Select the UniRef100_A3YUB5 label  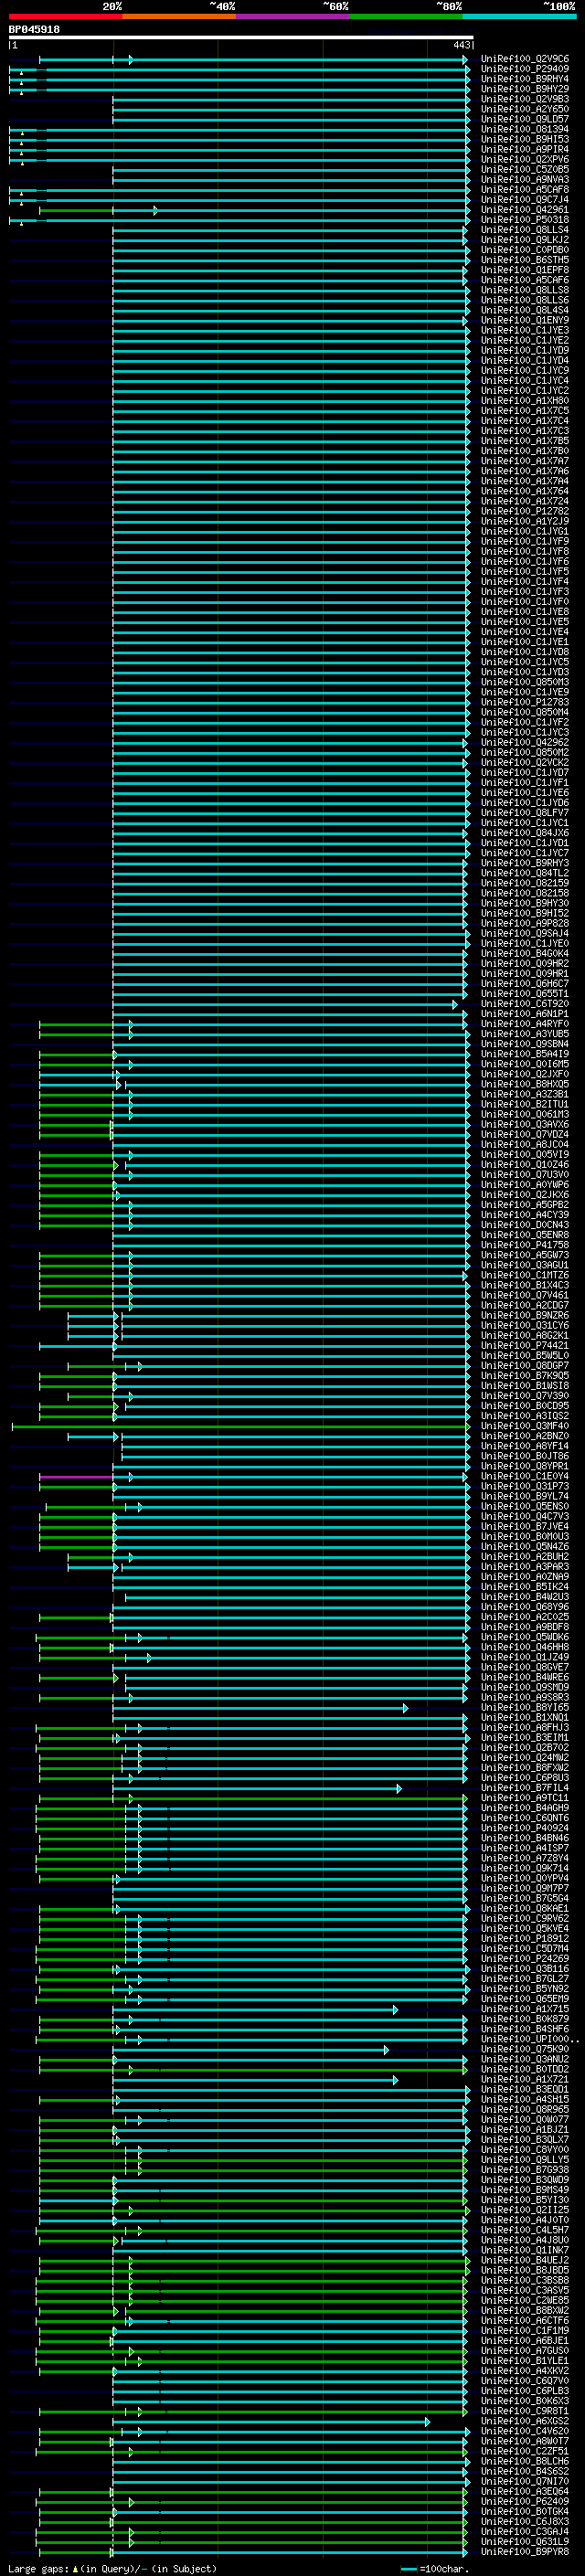(525, 1034)
